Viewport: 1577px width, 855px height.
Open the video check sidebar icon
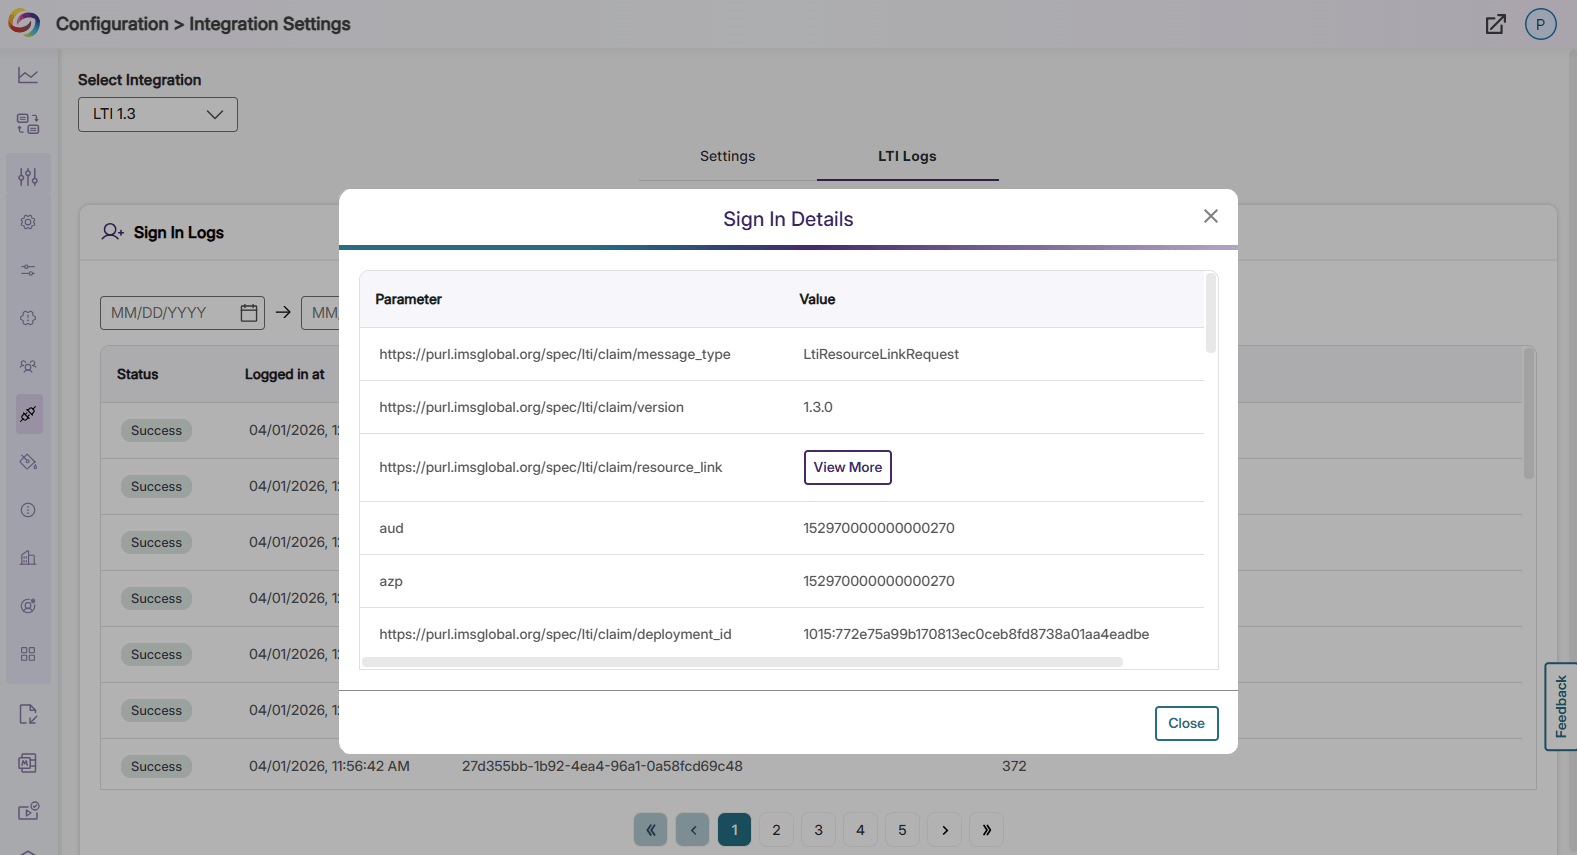[x=28, y=811]
